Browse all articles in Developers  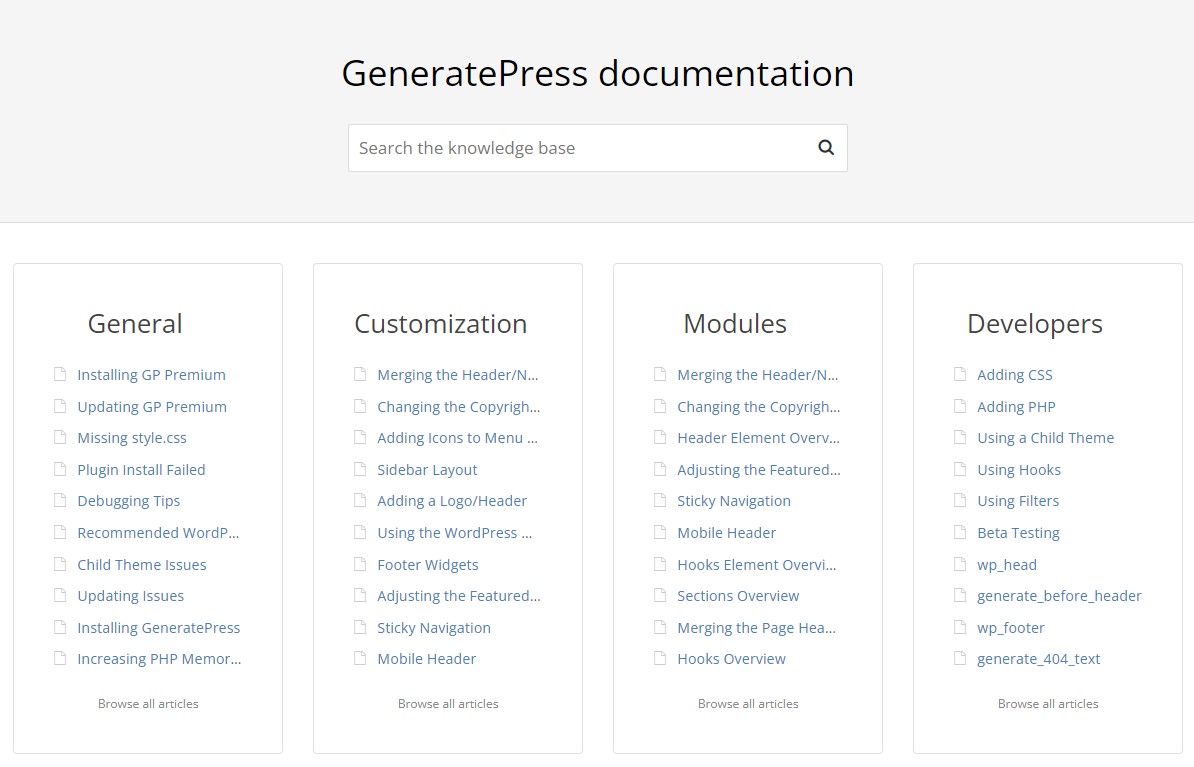coord(1048,704)
